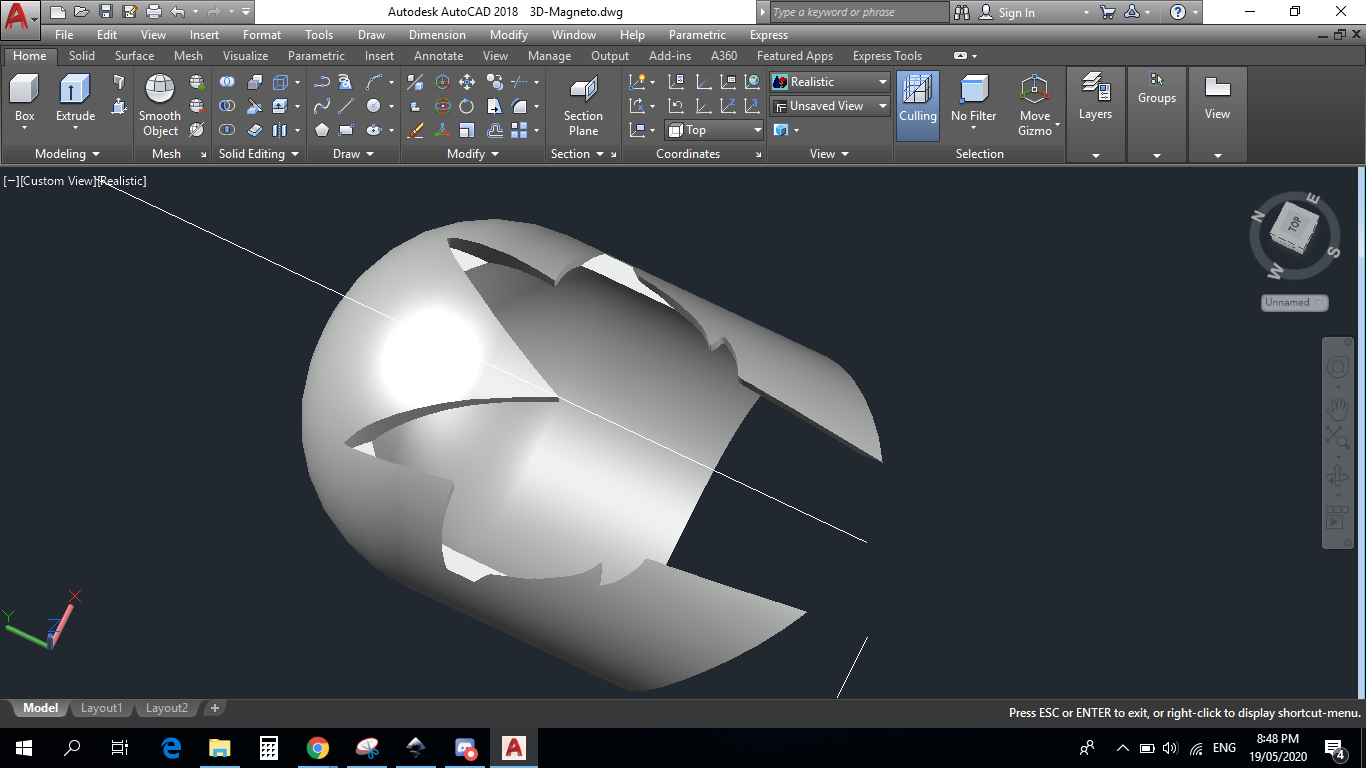Image resolution: width=1366 pixels, height=768 pixels.
Task: Open Chrome from the taskbar
Action: pos(318,748)
